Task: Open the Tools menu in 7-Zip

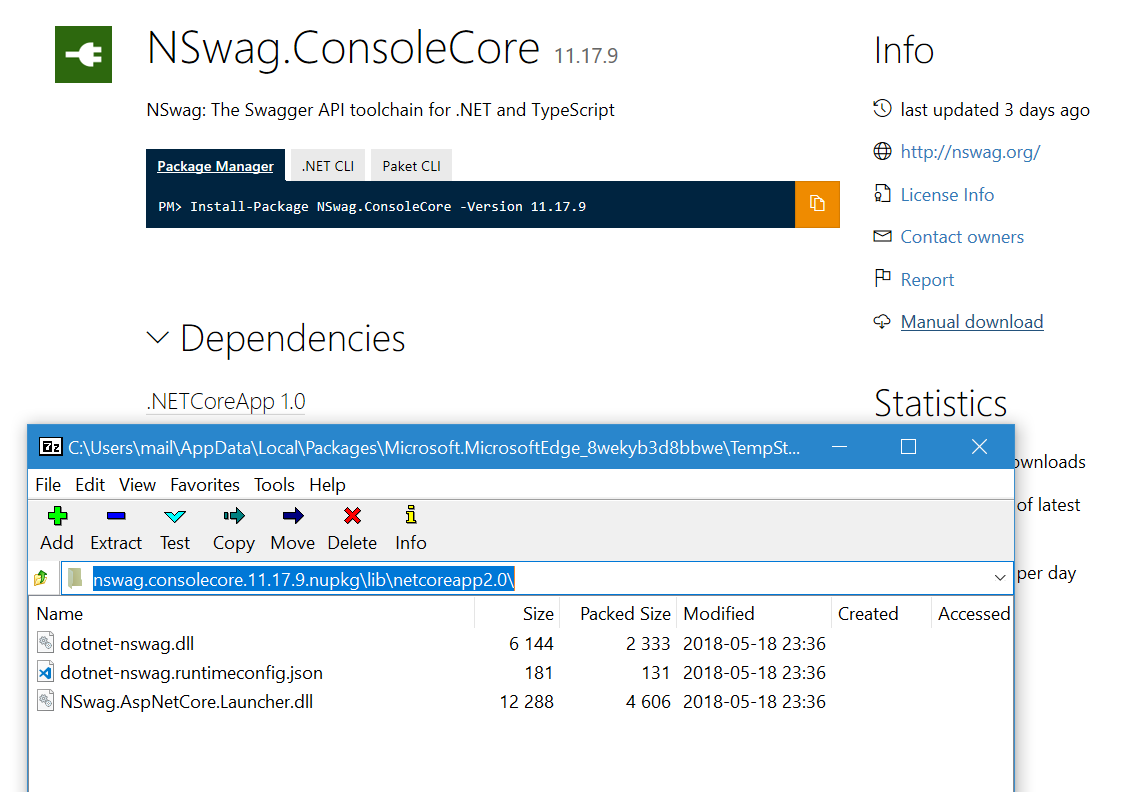Action: click(x=274, y=485)
